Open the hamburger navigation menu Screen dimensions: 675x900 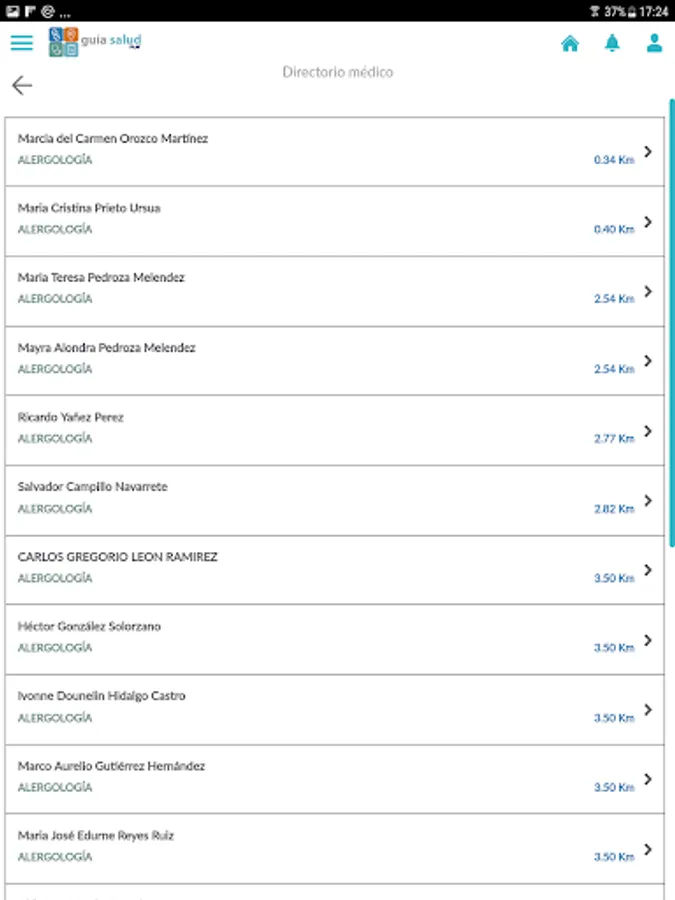pos(21,42)
